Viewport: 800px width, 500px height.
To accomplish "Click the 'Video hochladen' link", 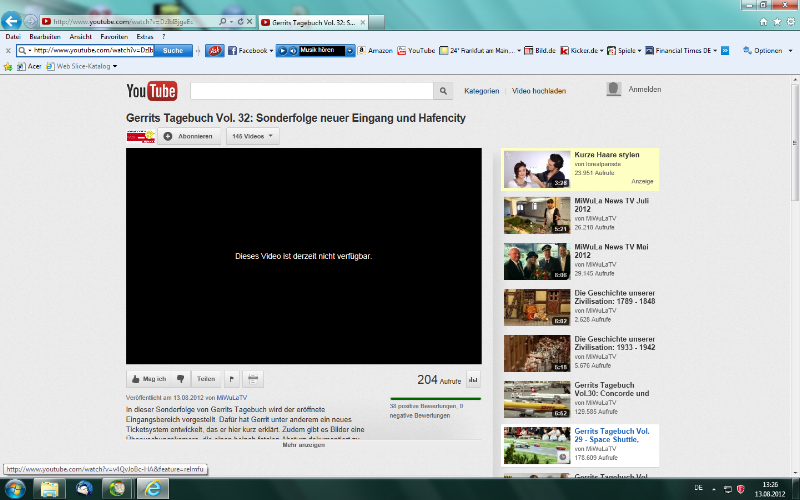I will (x=539, y=91).
